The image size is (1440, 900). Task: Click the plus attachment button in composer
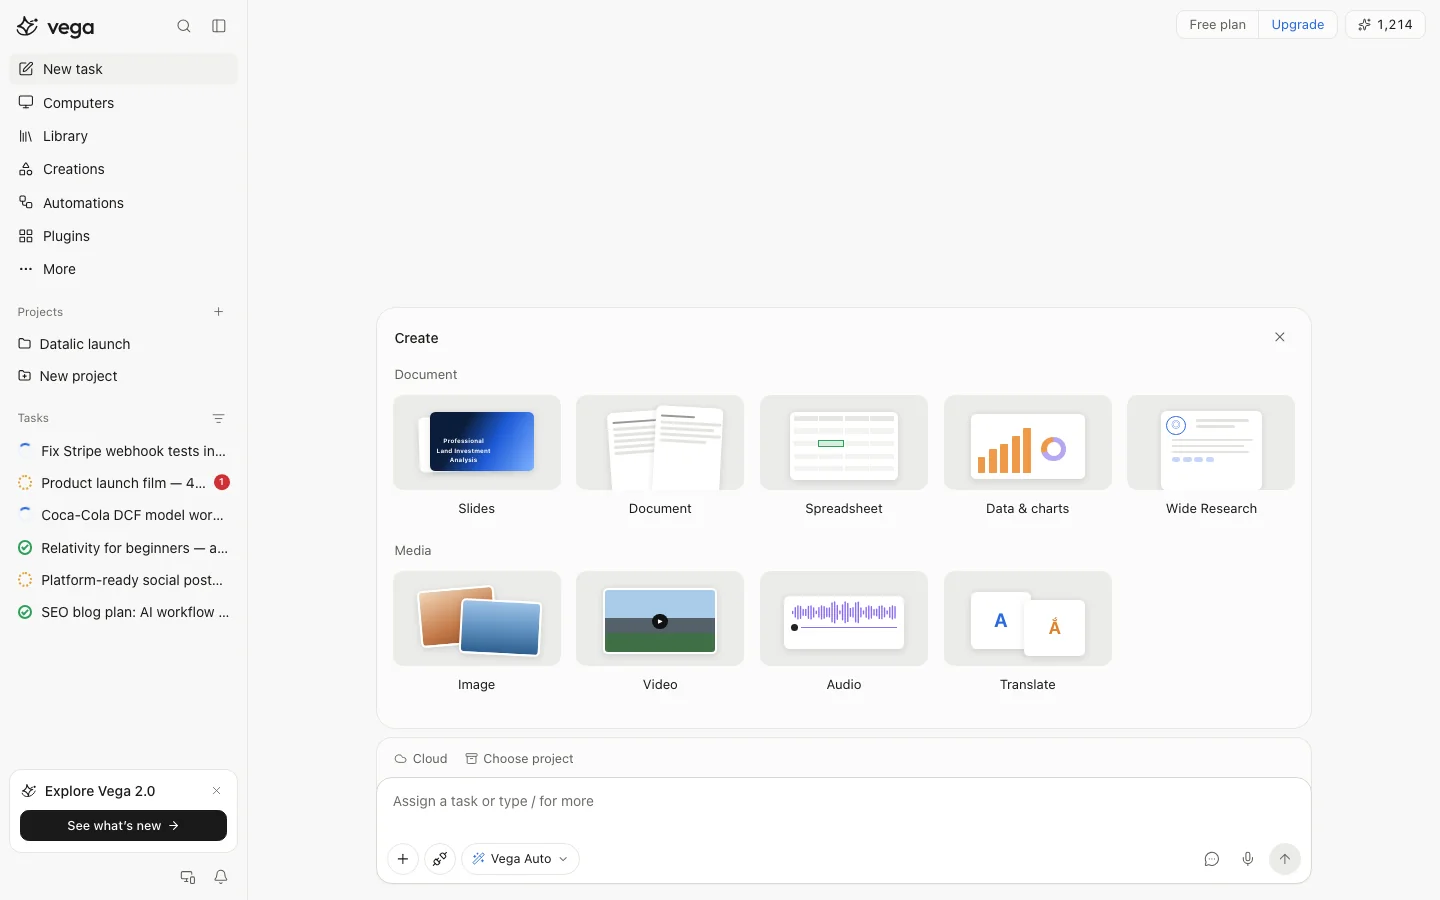(x=403, y=859)
